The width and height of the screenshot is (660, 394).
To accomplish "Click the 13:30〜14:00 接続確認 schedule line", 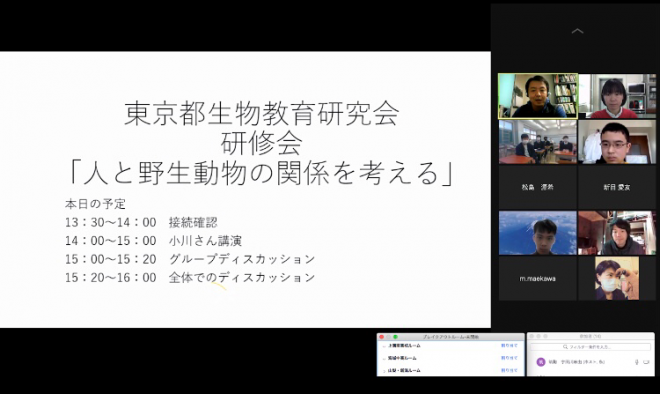I will coord(141,222).
